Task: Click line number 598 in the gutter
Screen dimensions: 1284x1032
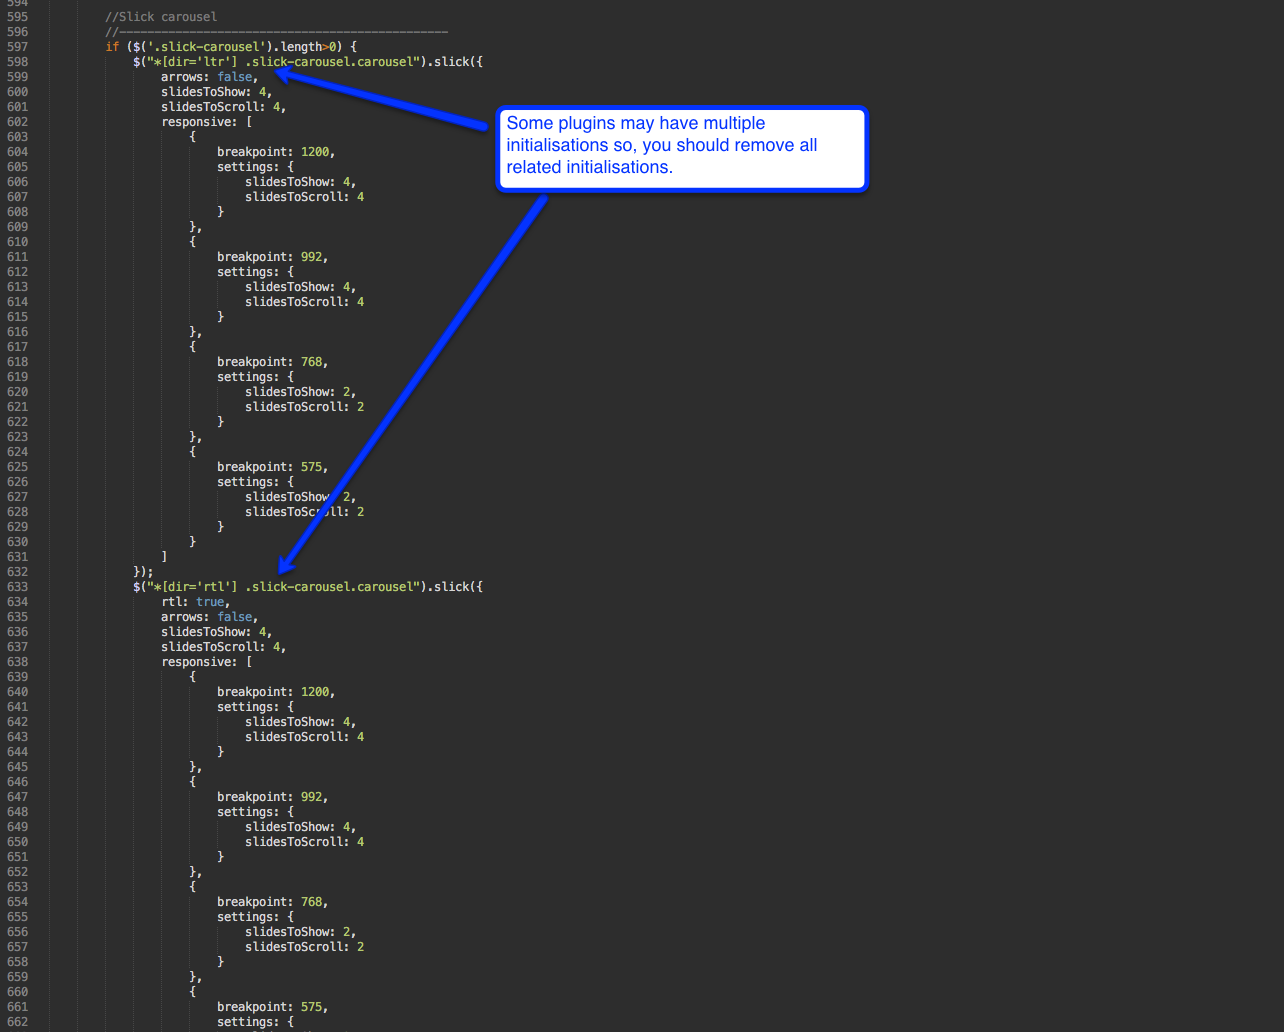Action: 17,62
